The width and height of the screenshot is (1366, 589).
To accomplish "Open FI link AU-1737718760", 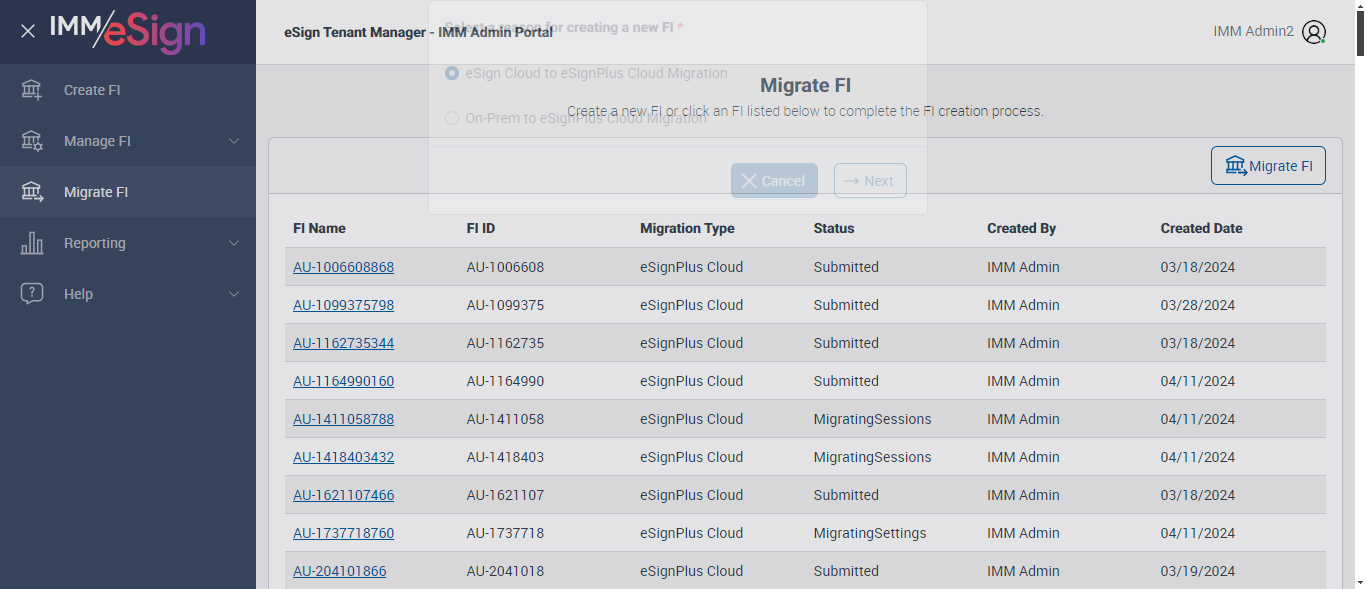I will (x=343, y=533).
